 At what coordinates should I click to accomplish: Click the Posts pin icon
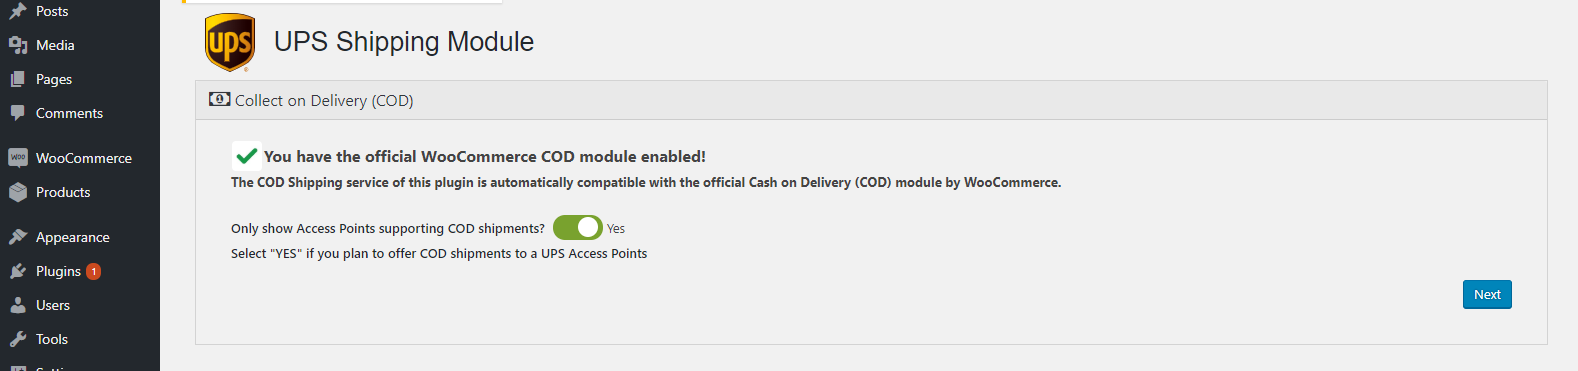tap(18, 11)
